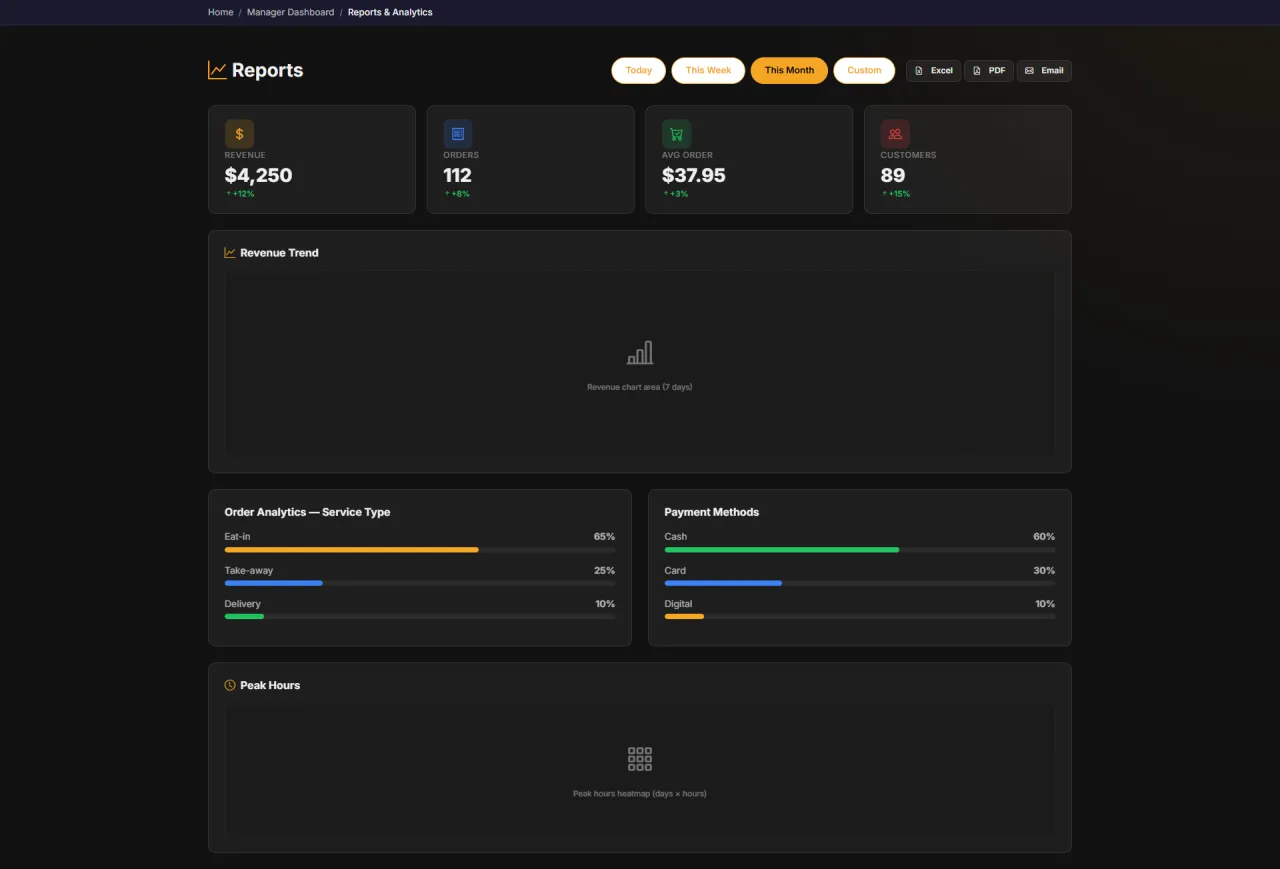Click the Orders list icon
This screenshot has width=1280, height=869.
click(x=458, y=134)
